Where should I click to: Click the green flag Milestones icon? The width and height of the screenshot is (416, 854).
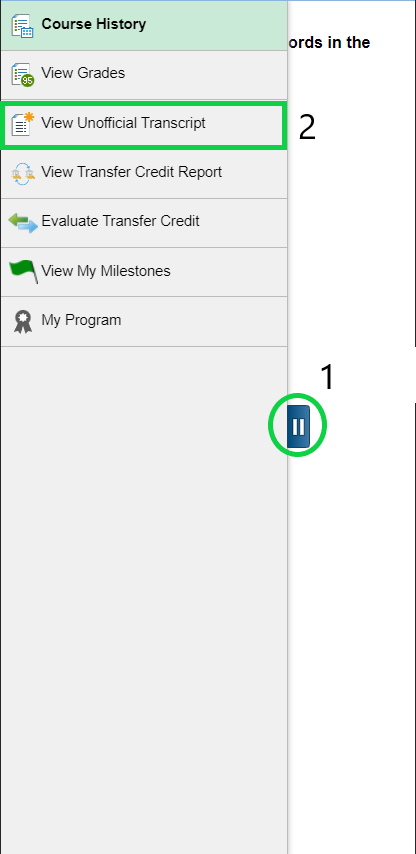[23, 271]
